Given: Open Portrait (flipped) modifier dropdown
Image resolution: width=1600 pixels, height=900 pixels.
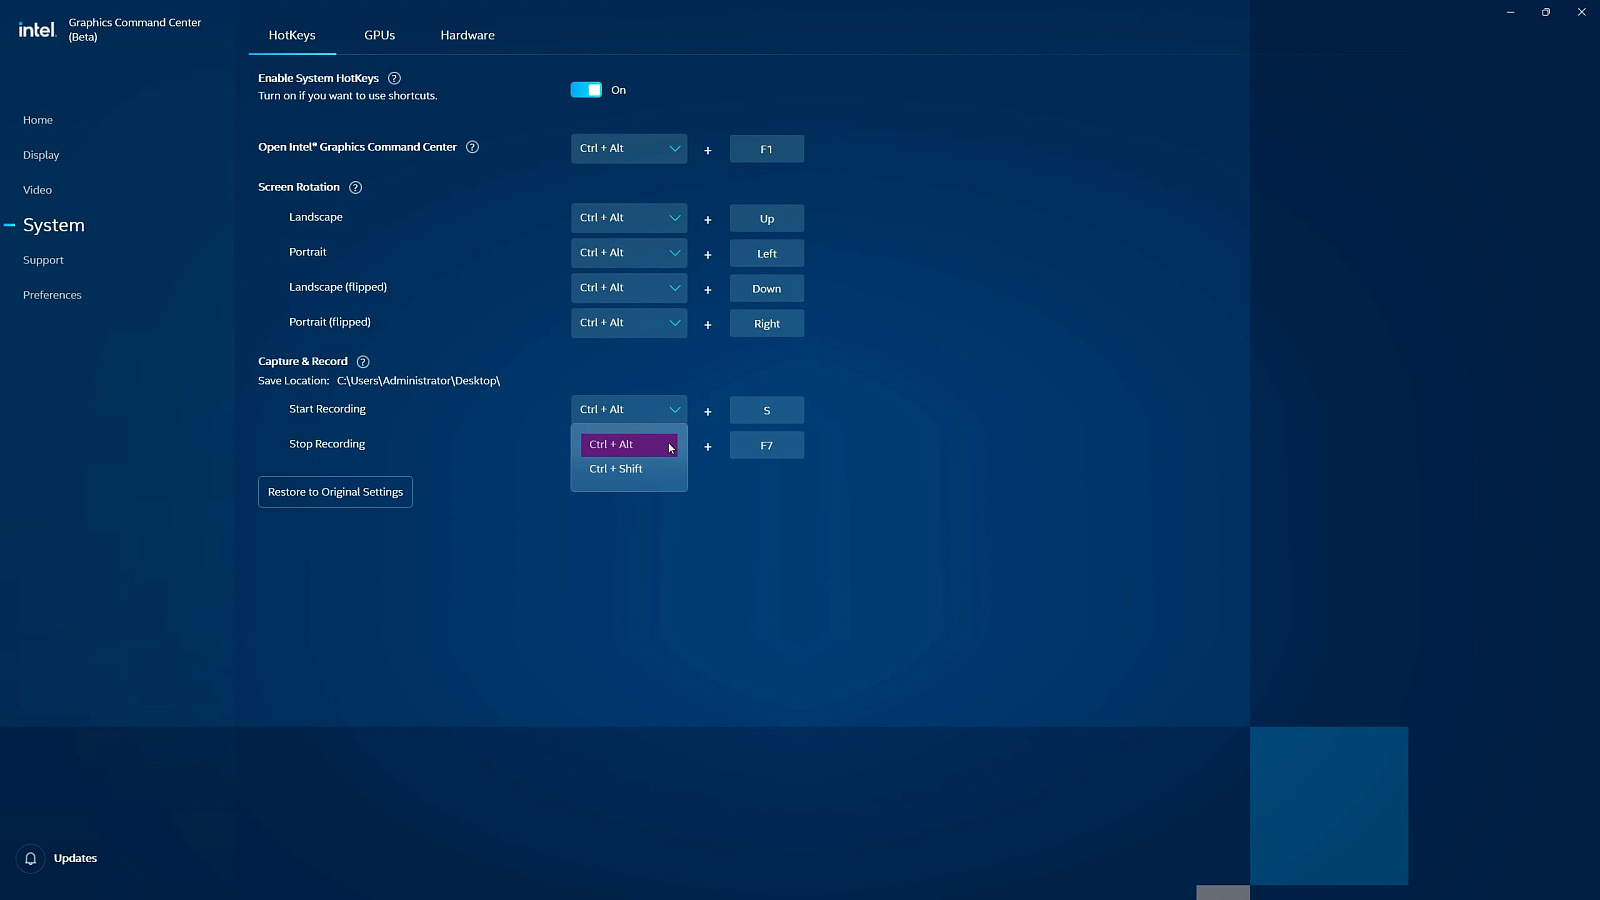Looking at the screenshot, I should click(x=629, y=323).
